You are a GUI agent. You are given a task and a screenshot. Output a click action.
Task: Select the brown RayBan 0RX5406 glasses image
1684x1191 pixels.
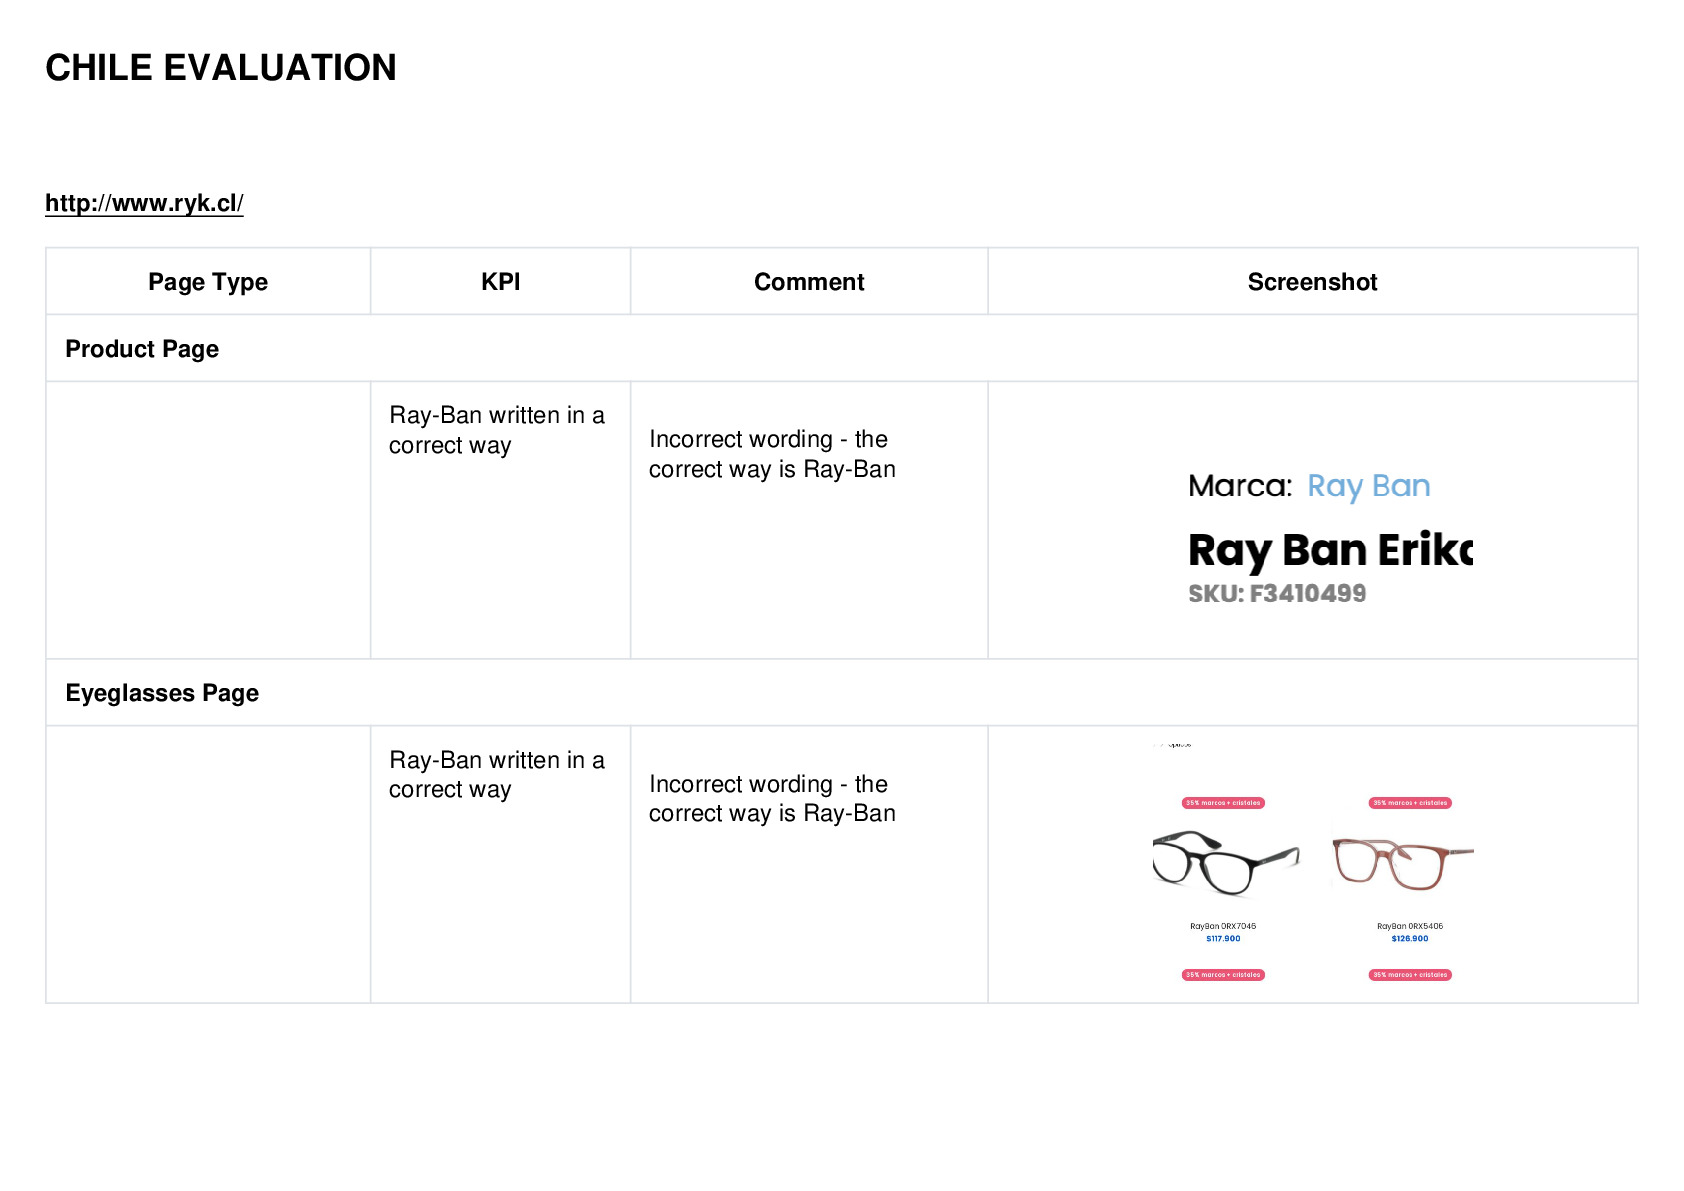[1403, 863]
